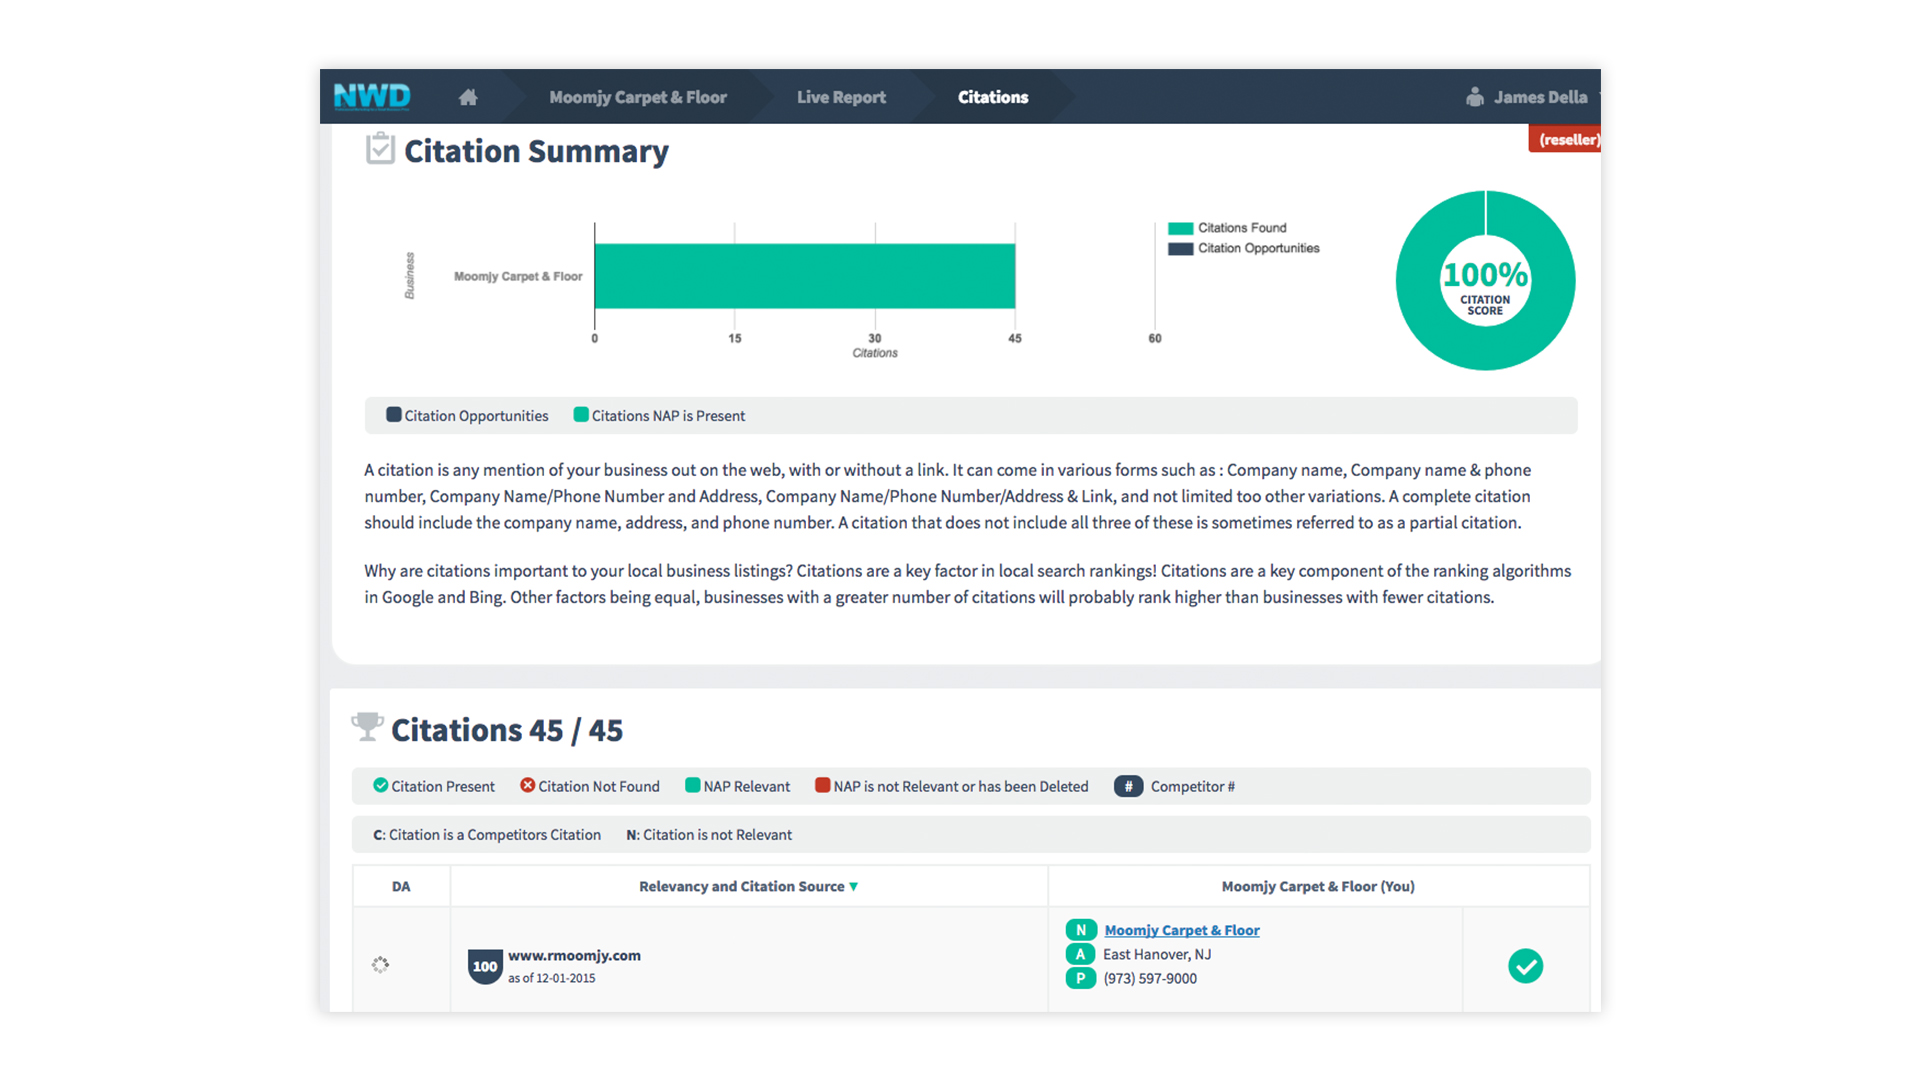This screenshot has width=1920, height=1080.
Task: Click the green citations bar in chart
Action: [x=805, y=276]
